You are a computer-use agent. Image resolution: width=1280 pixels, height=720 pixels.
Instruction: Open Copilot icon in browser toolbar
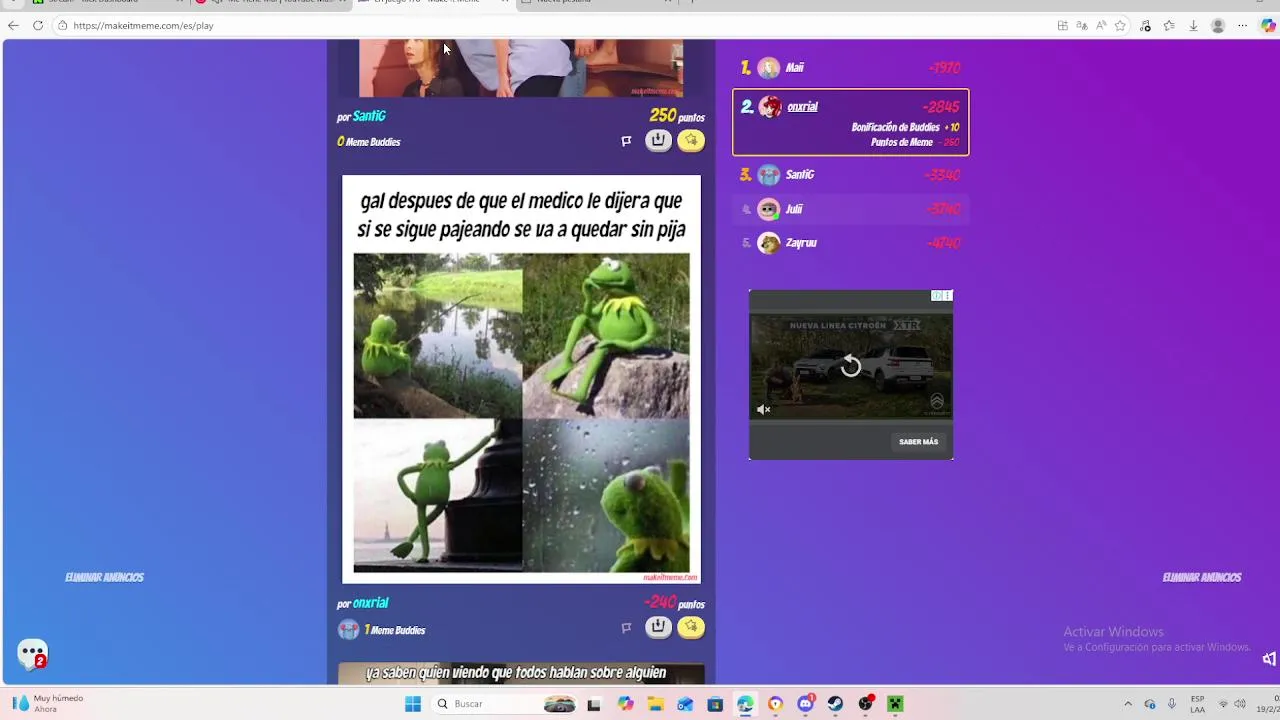1268,26
